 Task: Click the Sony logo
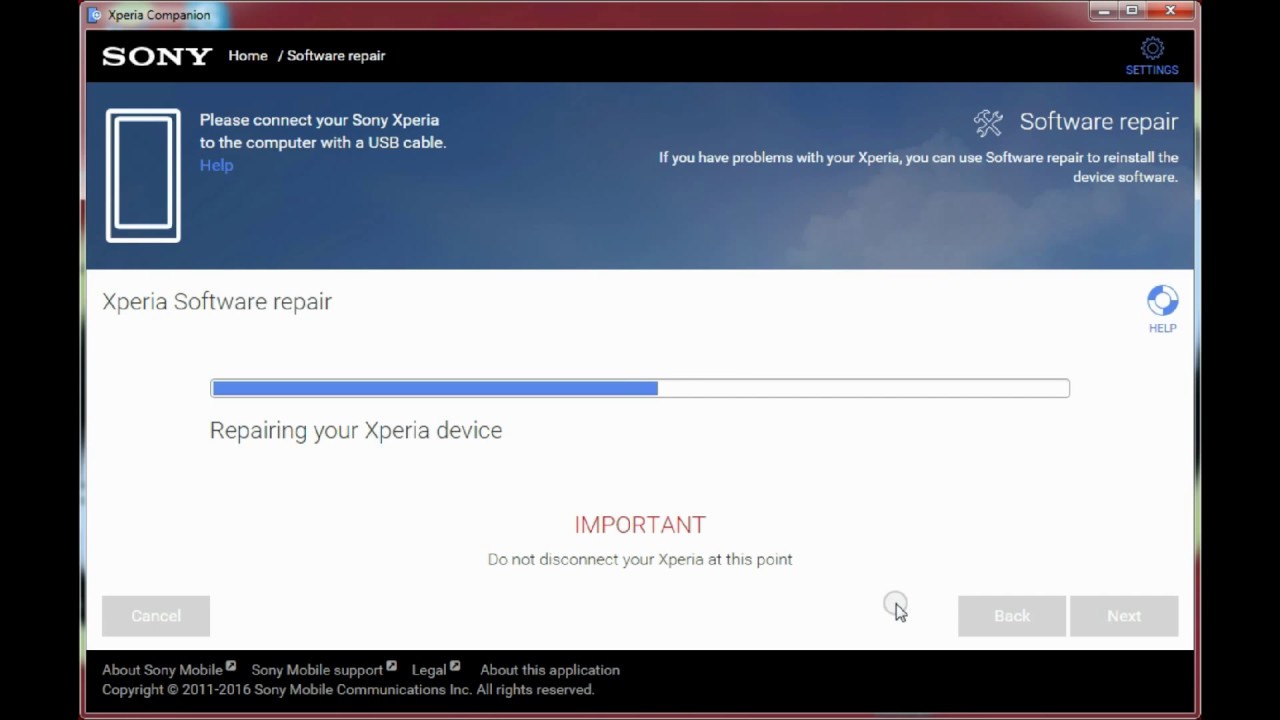click(x=157, y=57)
